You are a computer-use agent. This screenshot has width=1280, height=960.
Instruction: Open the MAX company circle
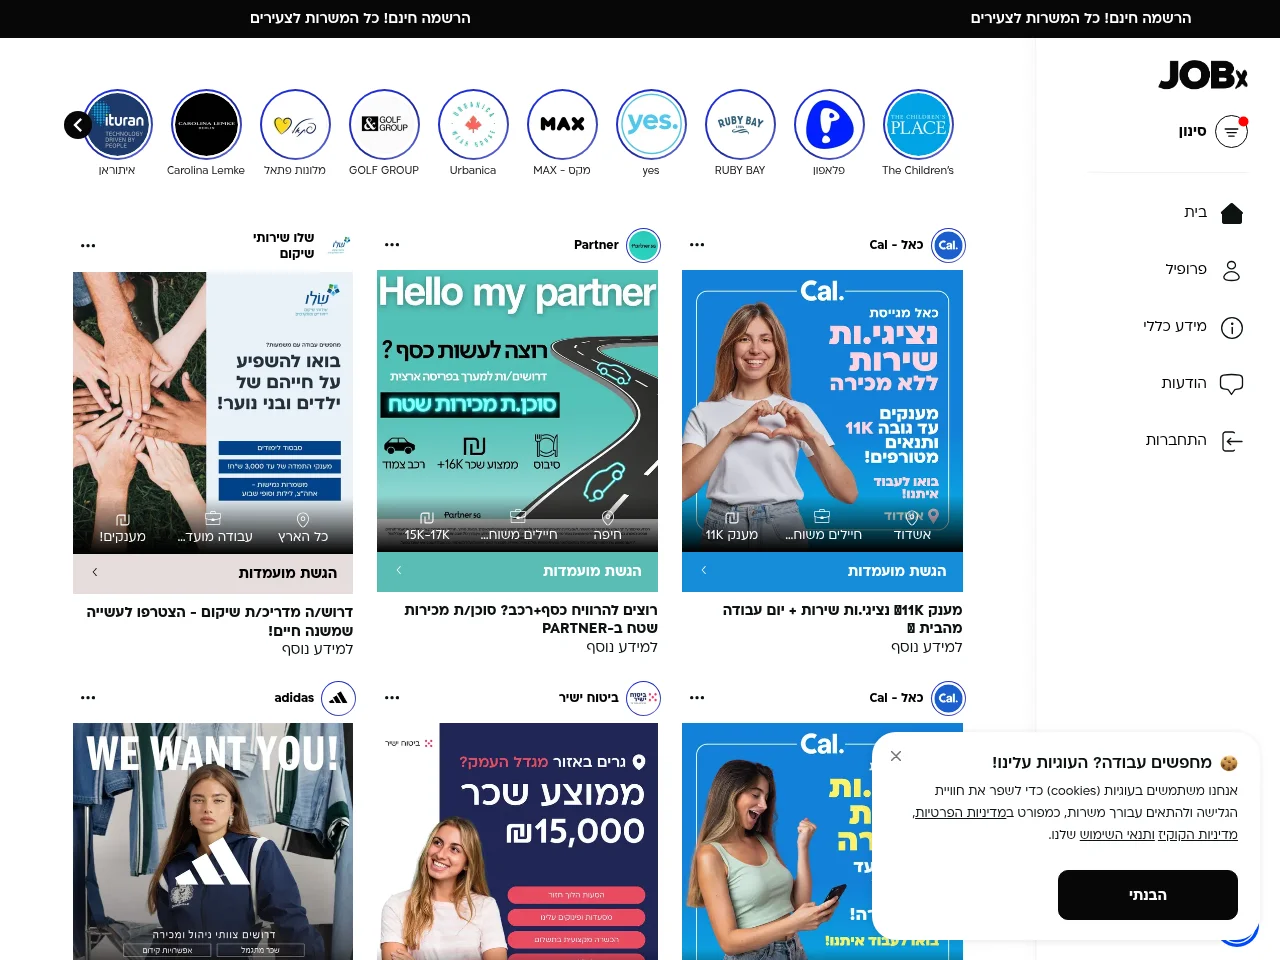click(x=562, y=125)
